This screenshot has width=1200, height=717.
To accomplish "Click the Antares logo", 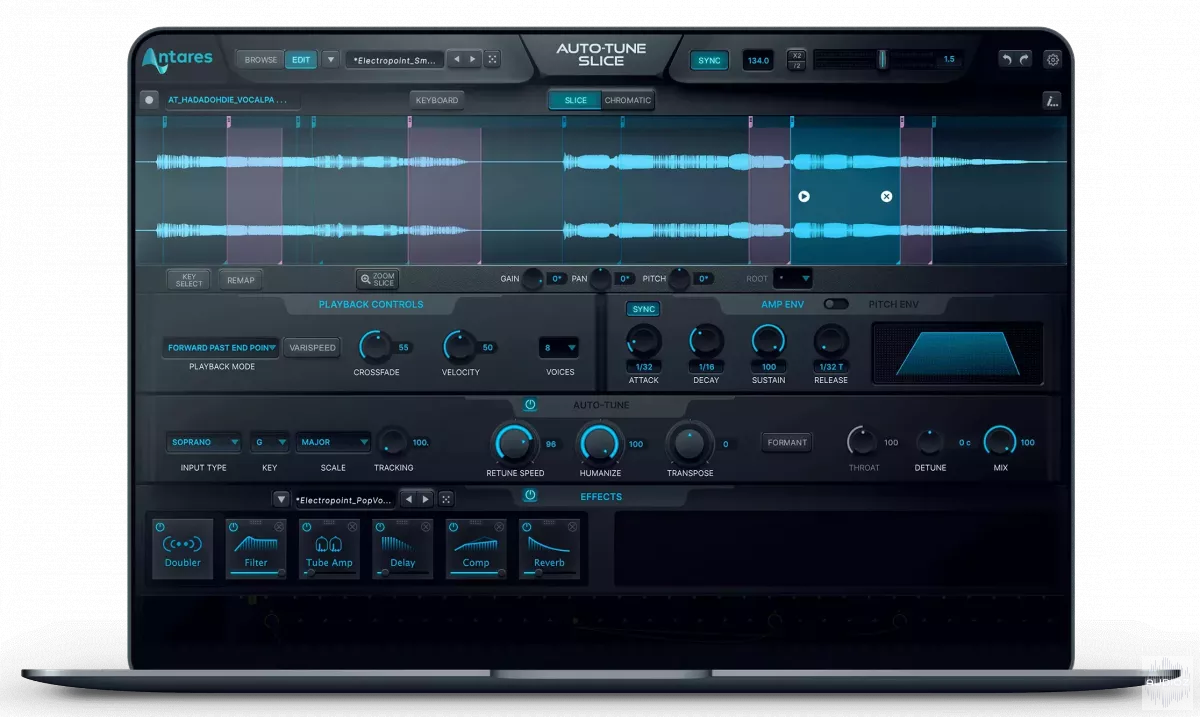I will click(x=177, y=59).
